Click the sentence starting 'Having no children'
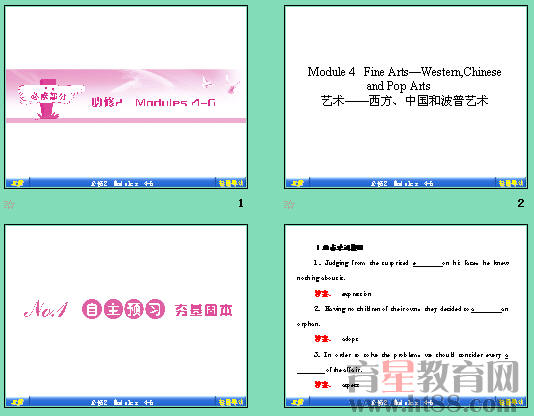Image resolution: width=534 pixels, height=416 pixels. tap(403, 316)
